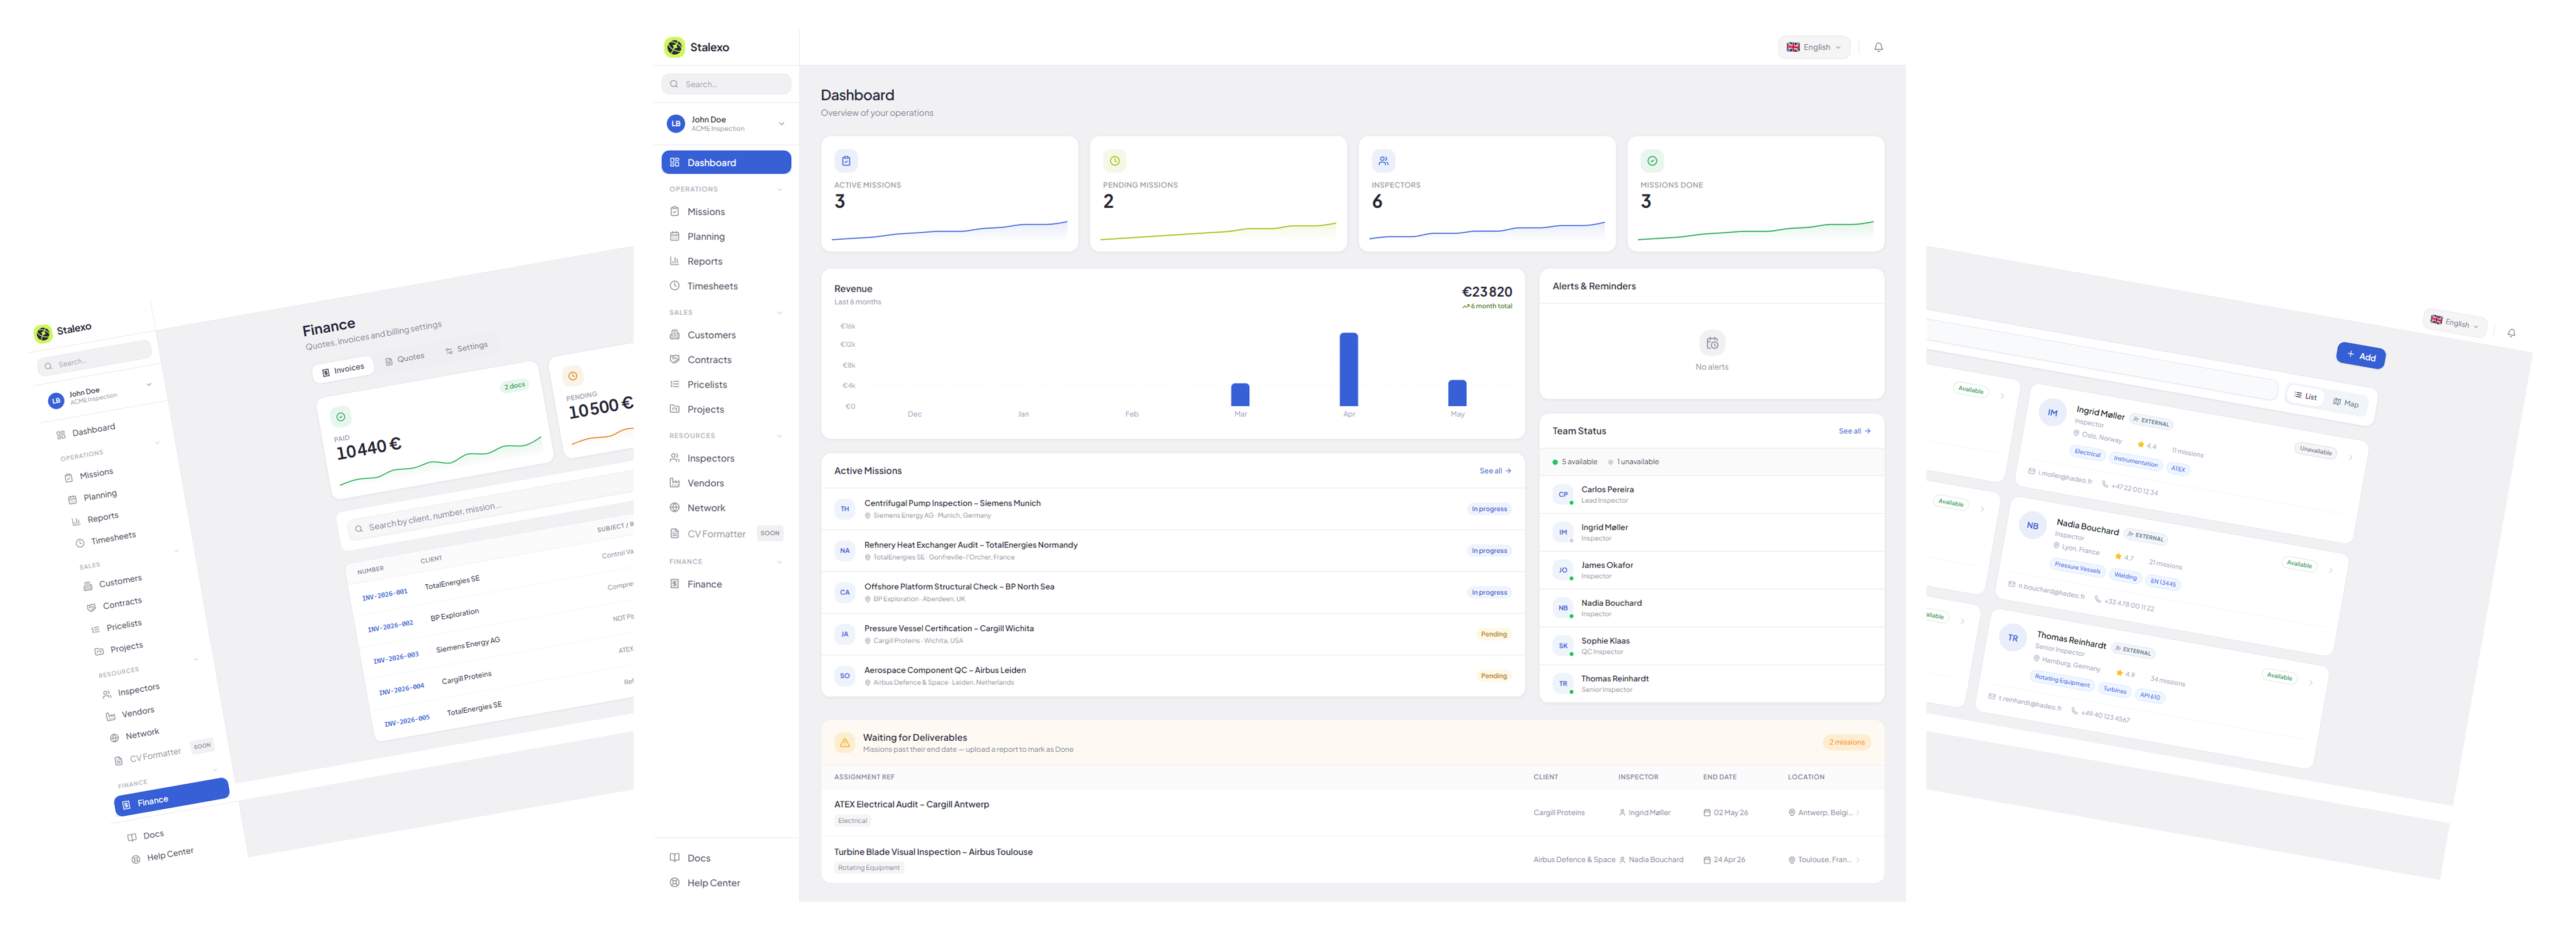Click the Stalexo logo
The height and width of the screenshot is (931, 2560).
[x=697, y=47]
